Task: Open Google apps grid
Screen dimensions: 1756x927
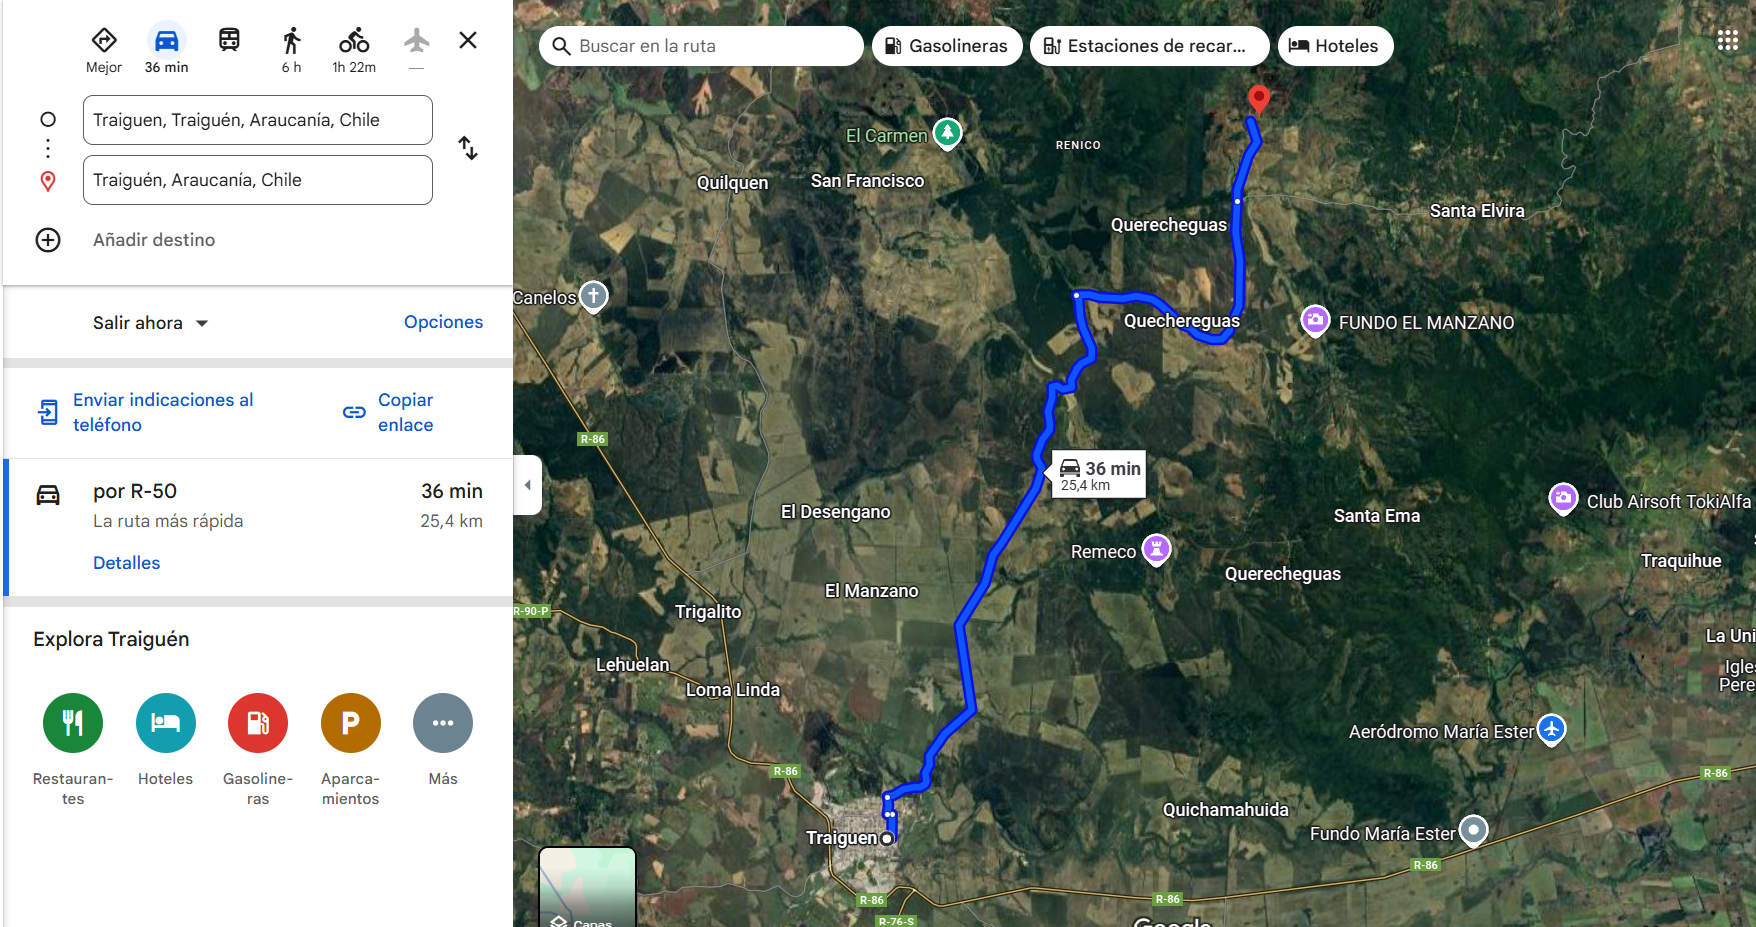Action: point(1727,40)
